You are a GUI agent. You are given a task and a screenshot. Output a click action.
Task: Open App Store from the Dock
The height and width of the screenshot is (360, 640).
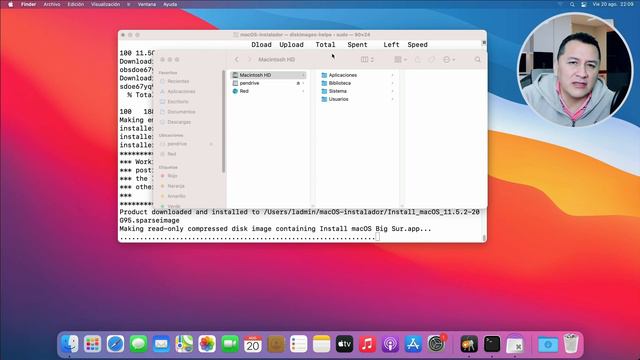pyautogui.click(x=413, y=344)
